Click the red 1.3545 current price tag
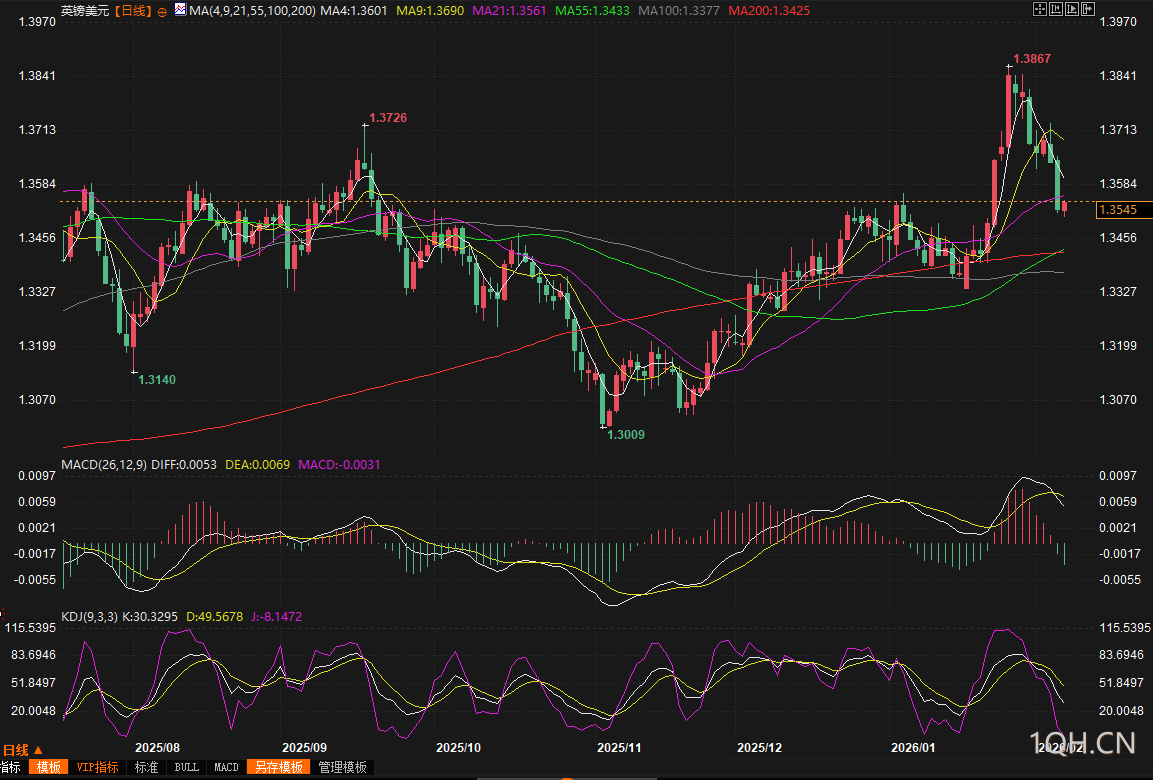Image resolution: width=1153 pixels, height=780 pixels. (1119, 210)
